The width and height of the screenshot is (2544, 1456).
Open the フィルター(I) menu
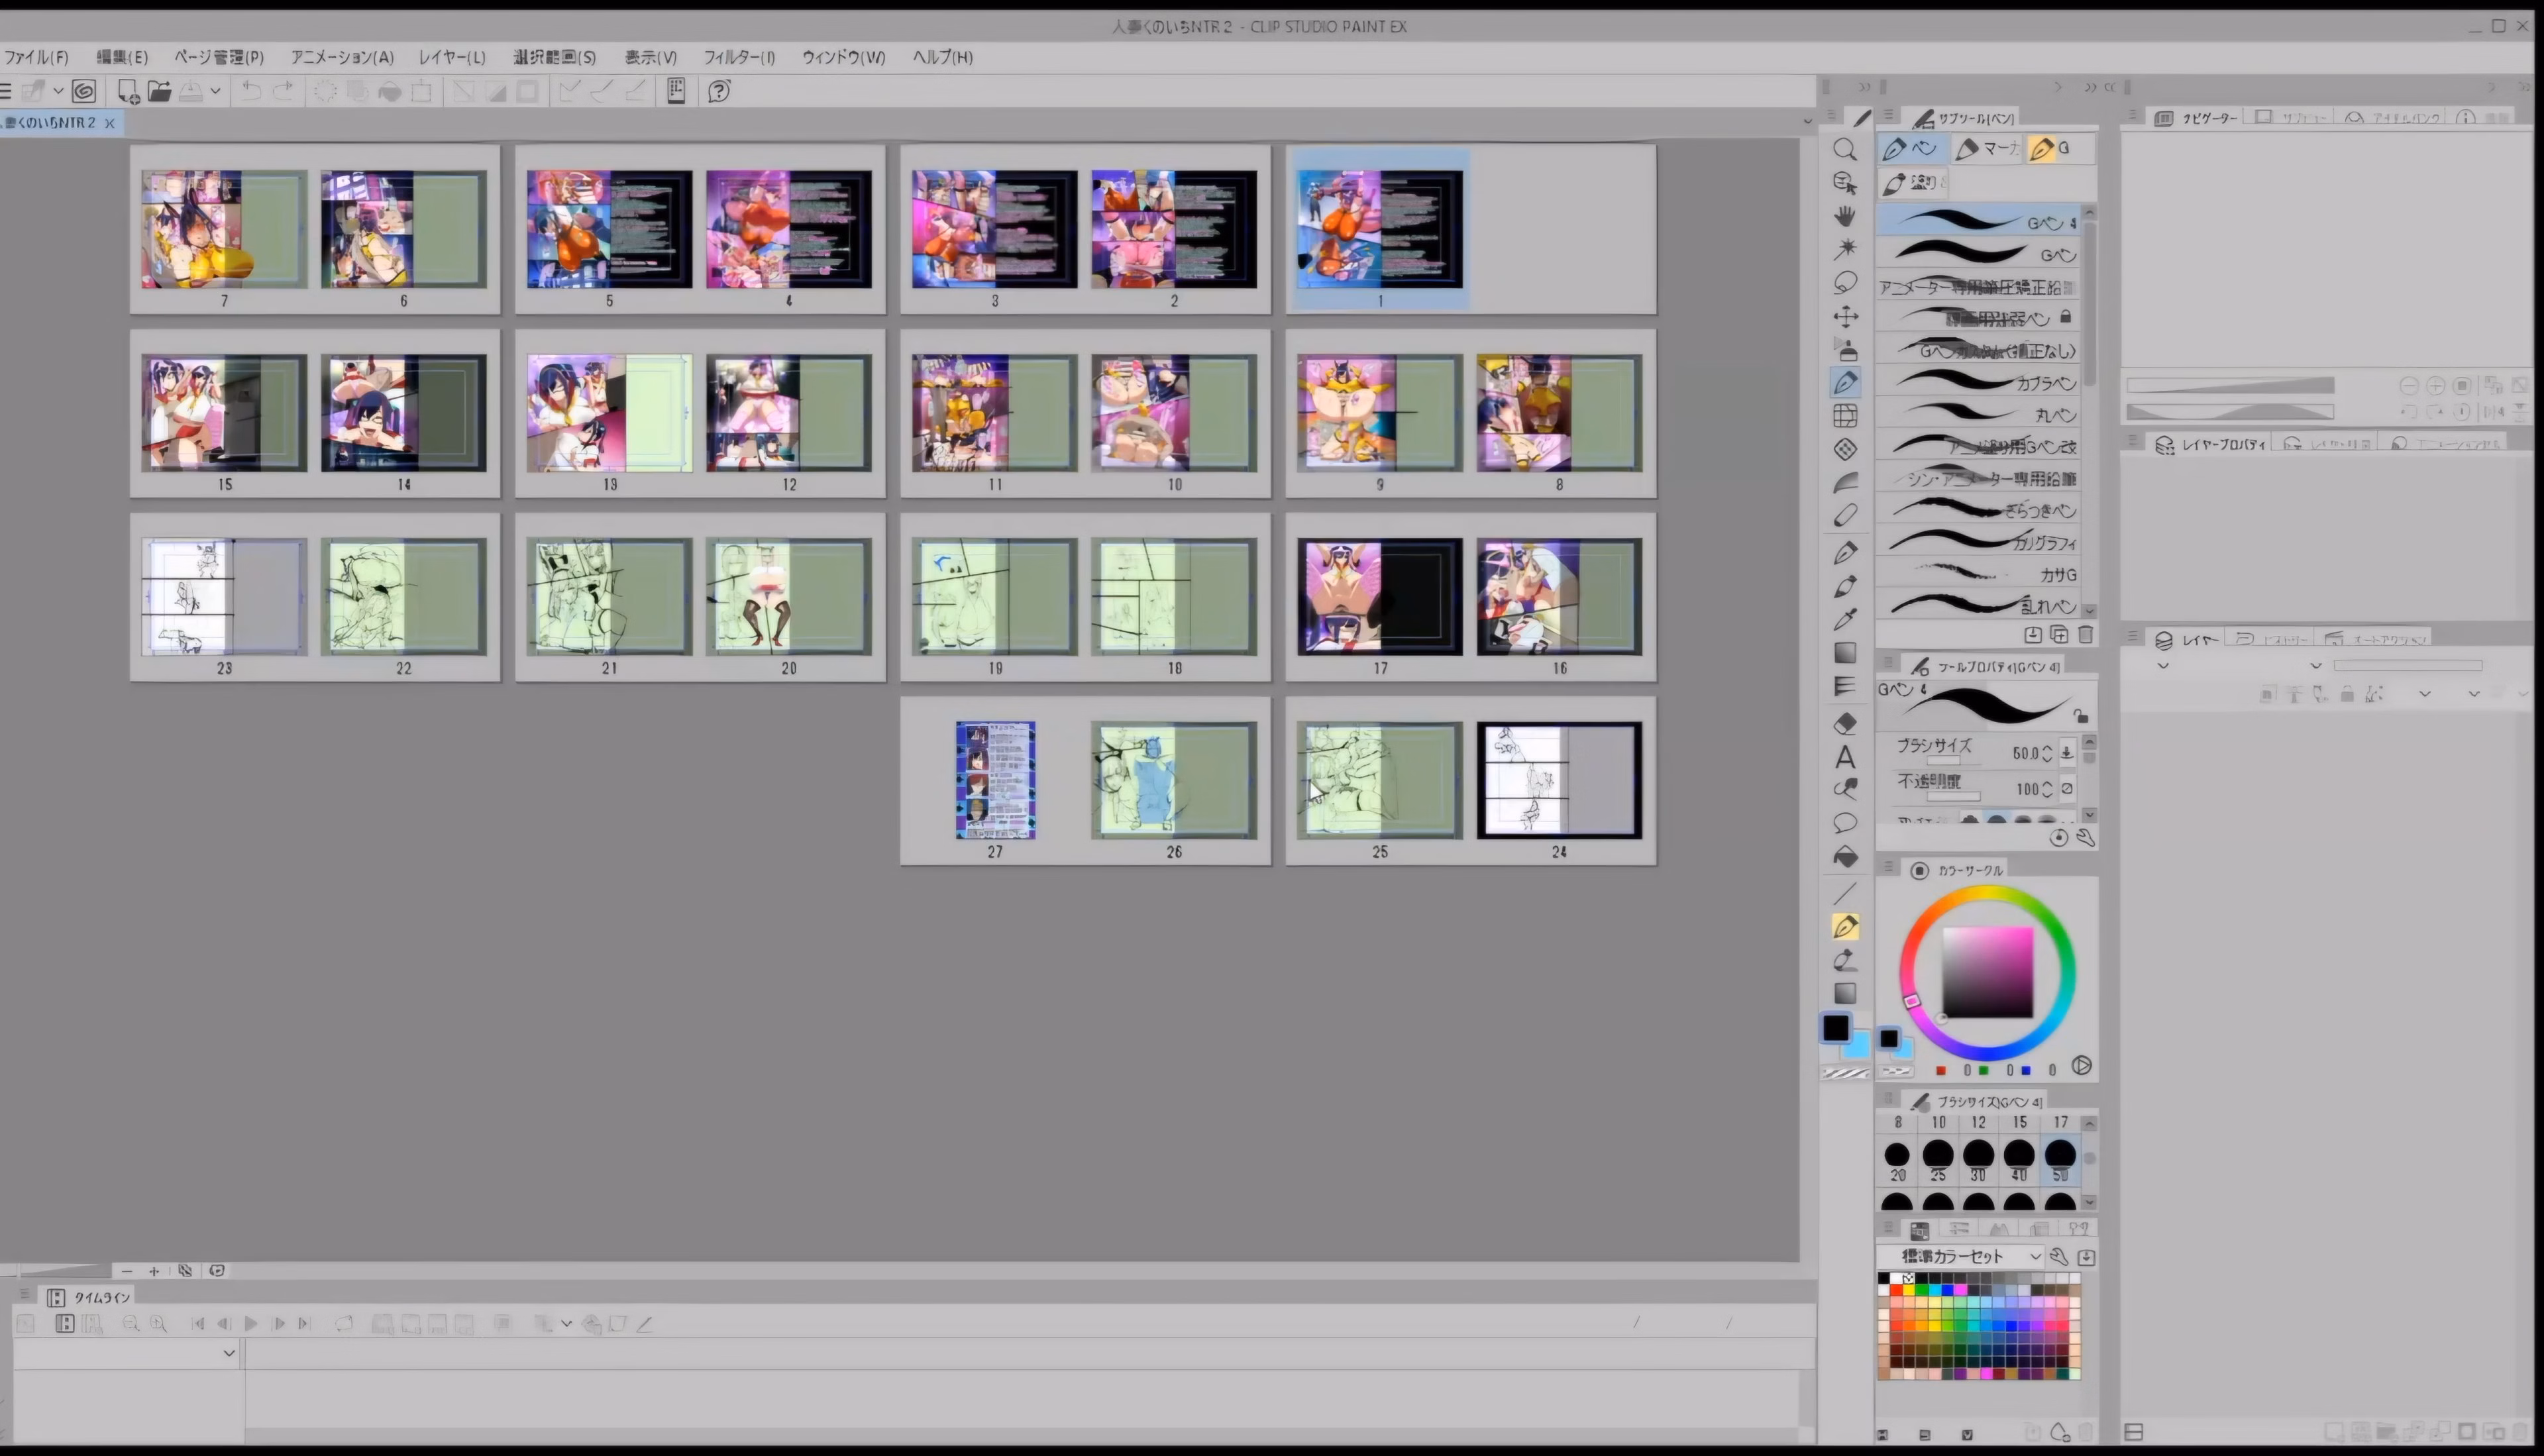(x=739, y=57)
